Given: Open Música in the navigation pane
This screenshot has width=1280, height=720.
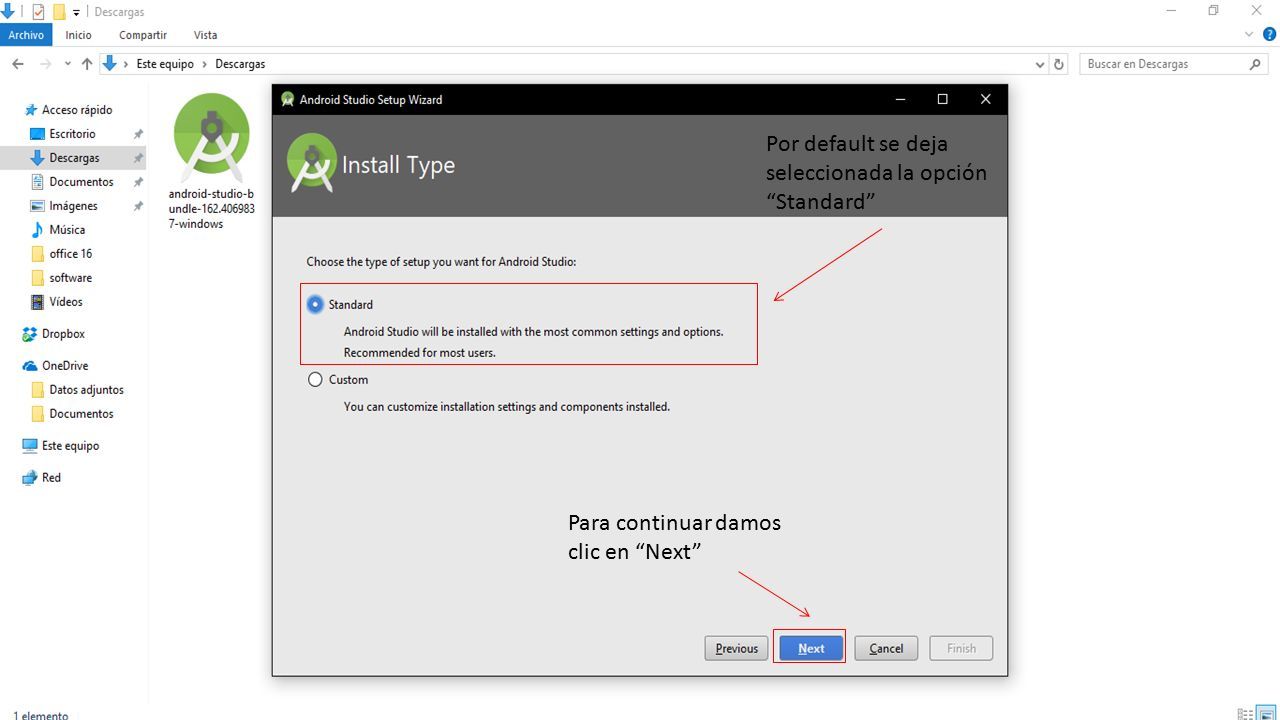Looking at the screenshot, I should [x=66, y=230].
